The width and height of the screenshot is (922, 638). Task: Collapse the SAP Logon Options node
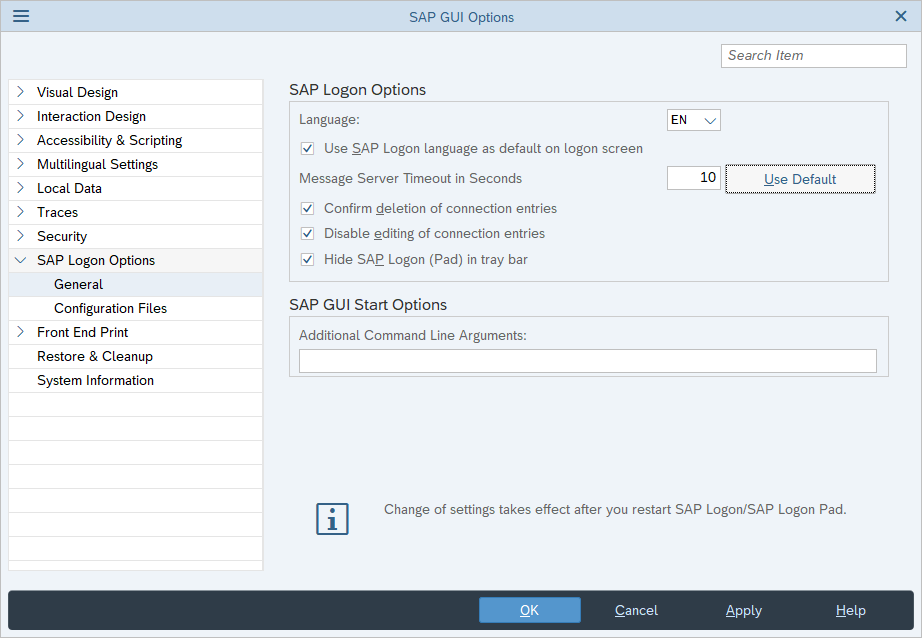pyautogui.click(x=21, y=260)
